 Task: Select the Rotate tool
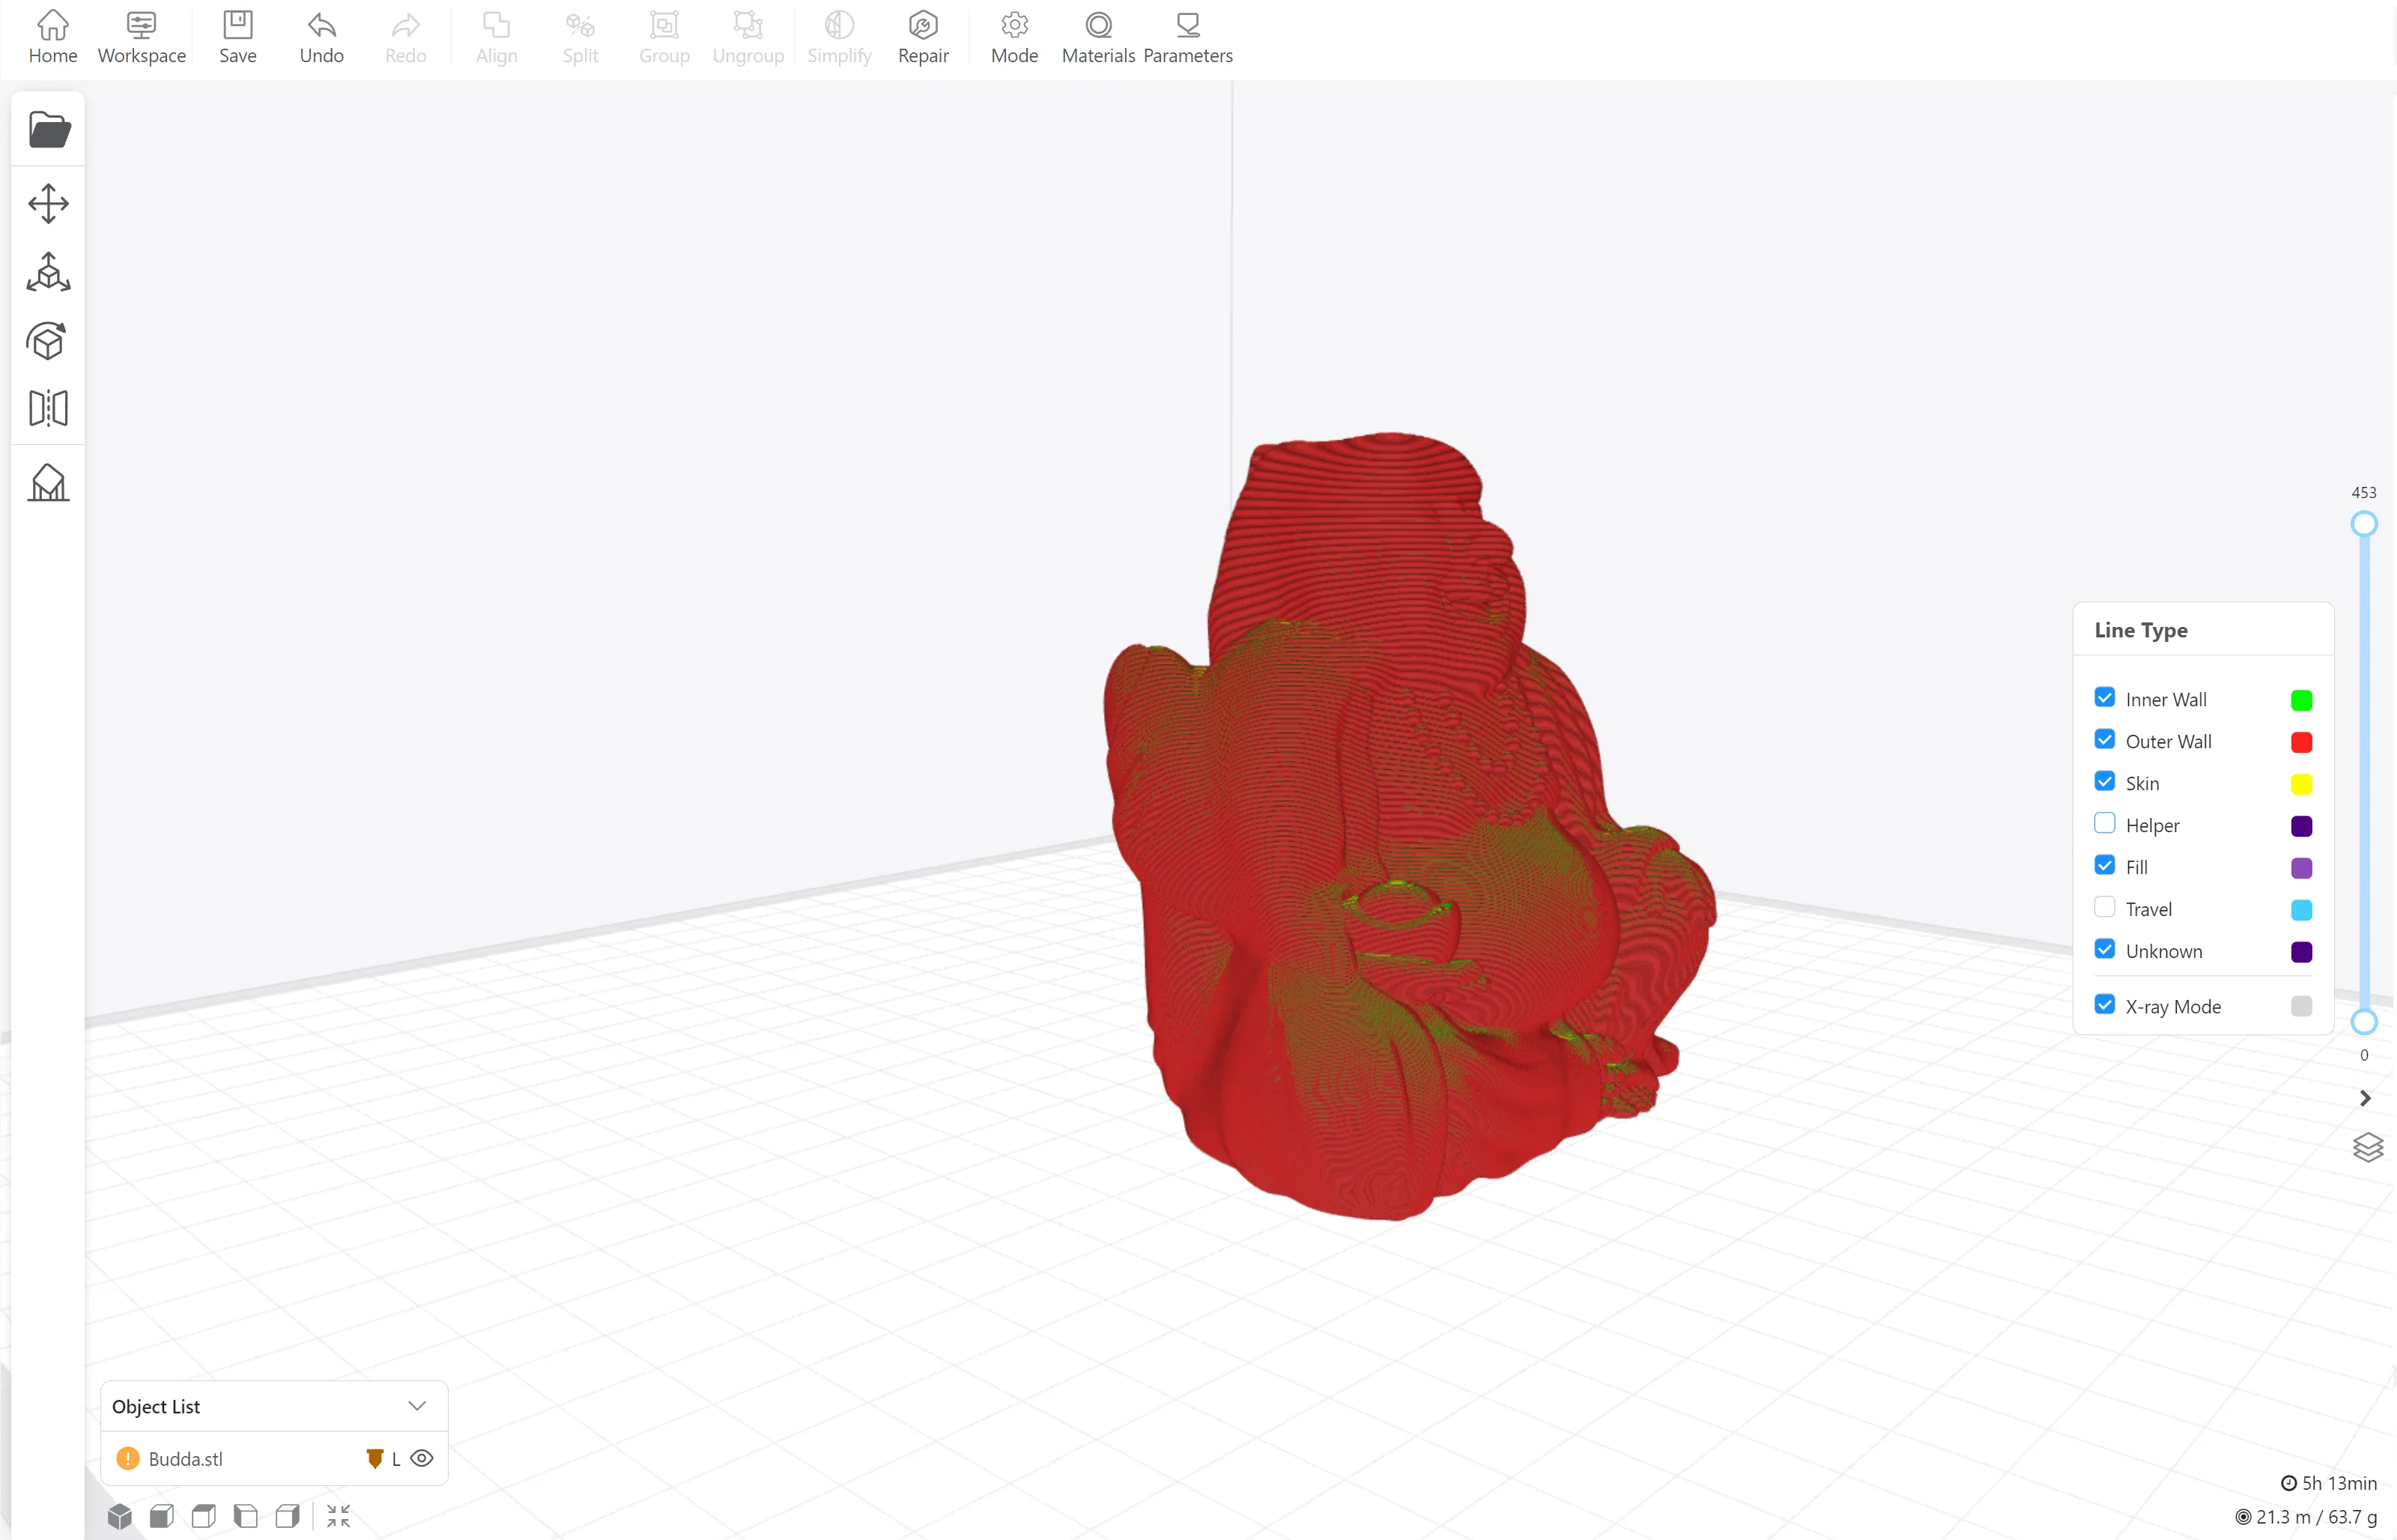48,341
